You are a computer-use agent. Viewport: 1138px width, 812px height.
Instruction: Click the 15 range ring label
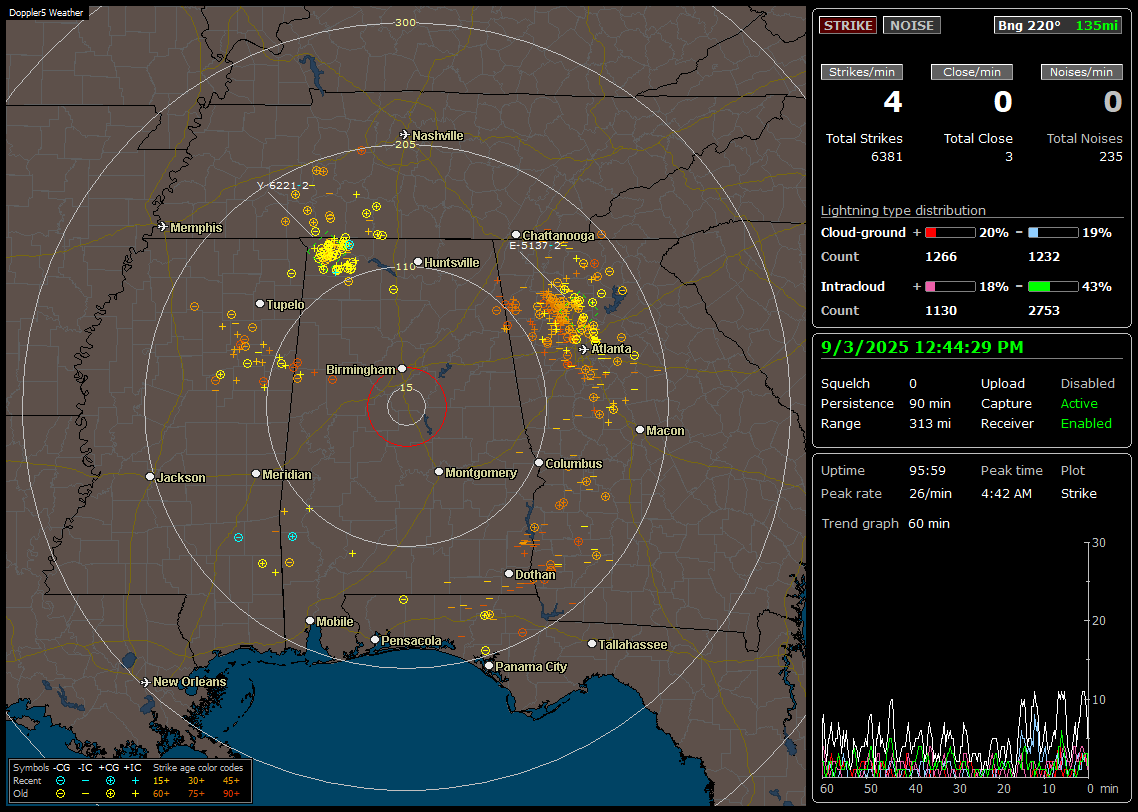pyautogui.click(x=406, y=387)
